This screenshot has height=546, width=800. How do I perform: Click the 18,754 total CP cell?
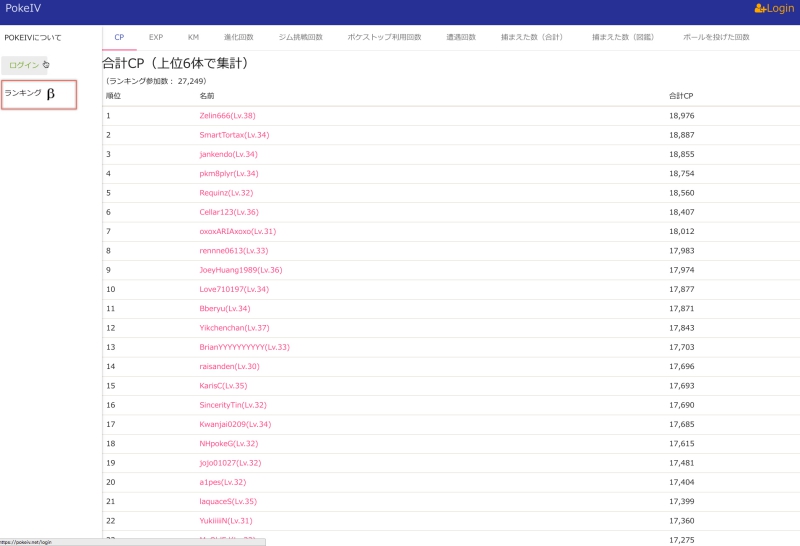(x=682, y=174)
